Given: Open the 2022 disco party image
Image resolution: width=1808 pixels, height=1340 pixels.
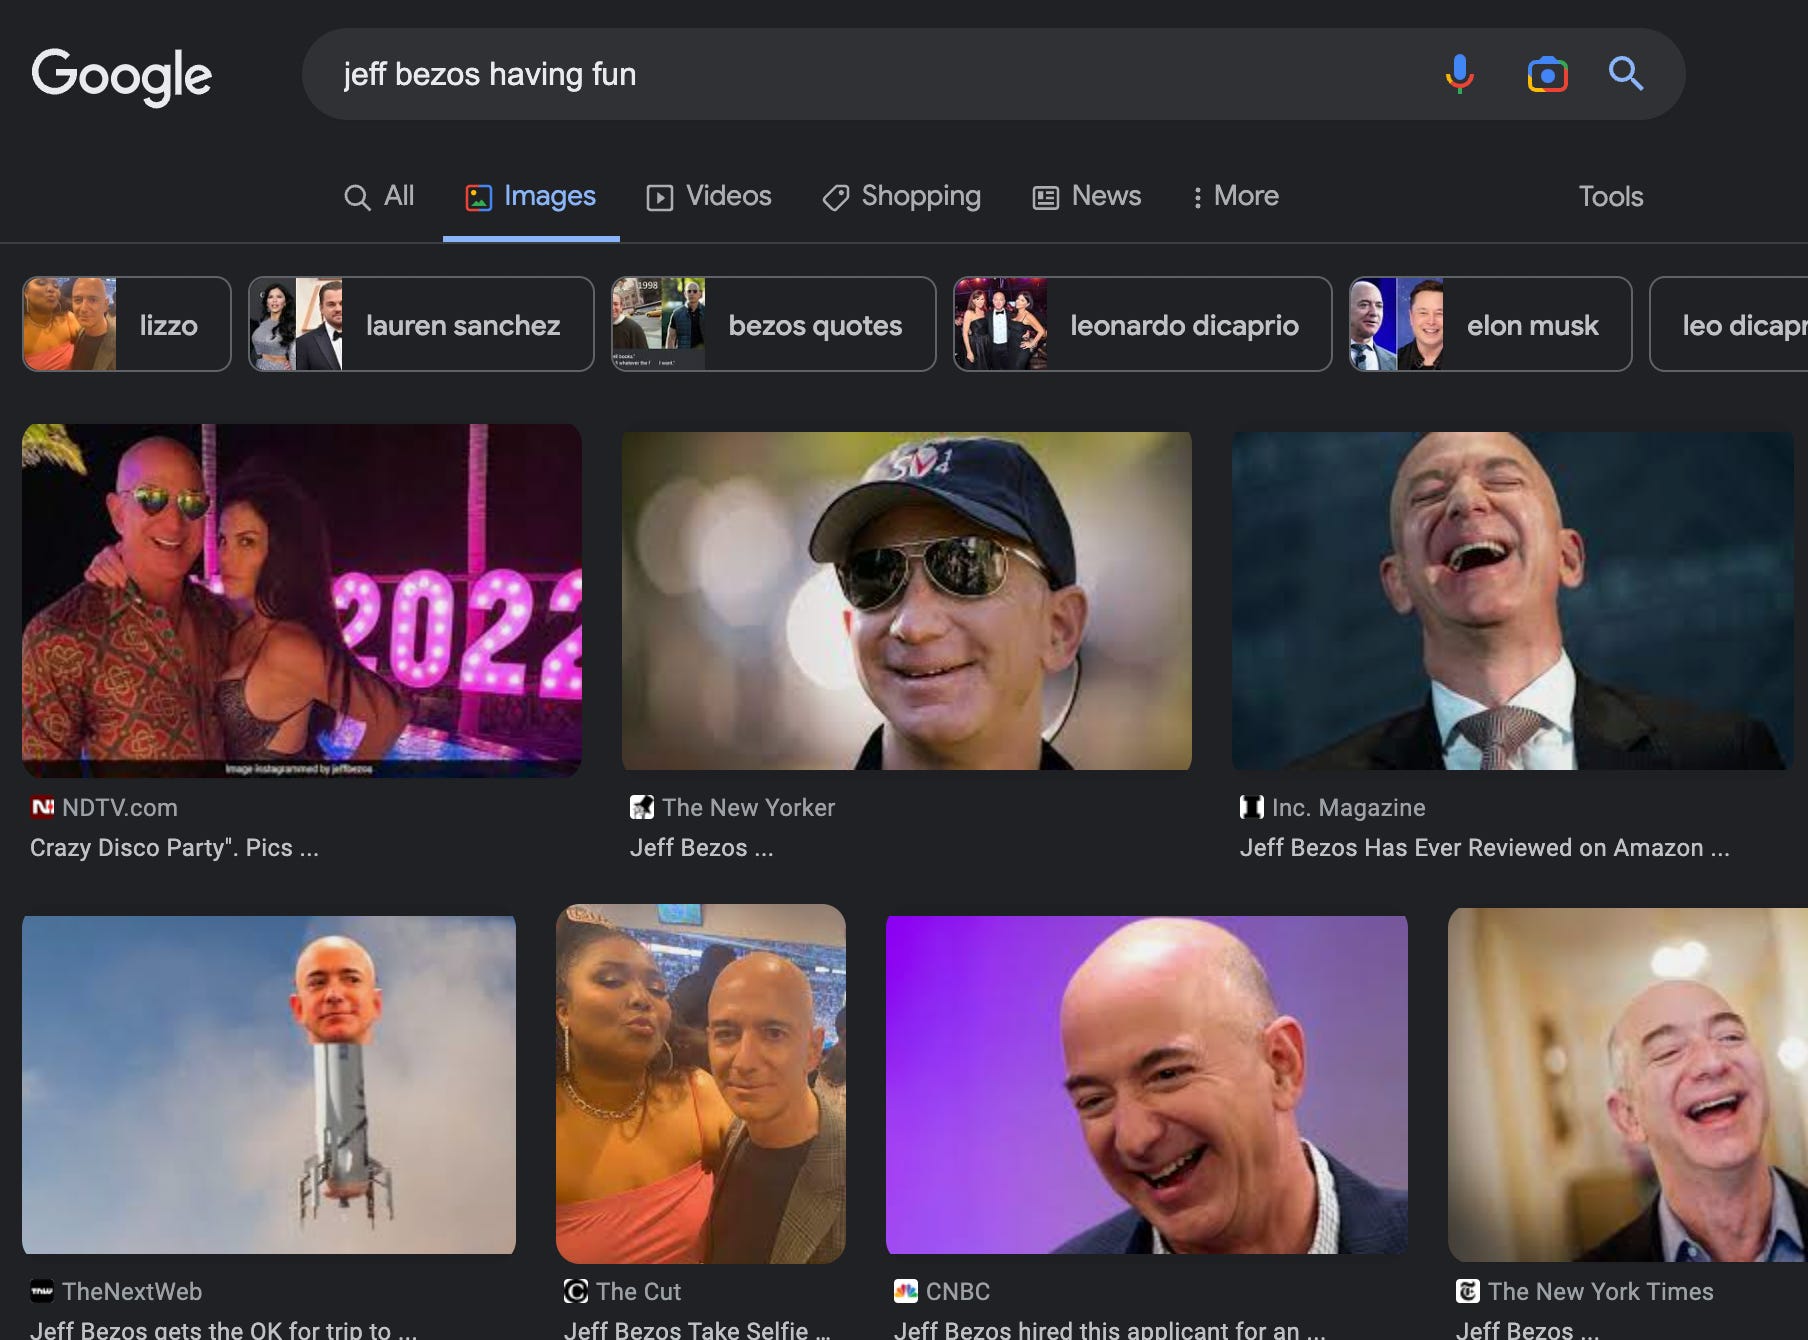Looking at the screenshot, I should pos(302,601).
